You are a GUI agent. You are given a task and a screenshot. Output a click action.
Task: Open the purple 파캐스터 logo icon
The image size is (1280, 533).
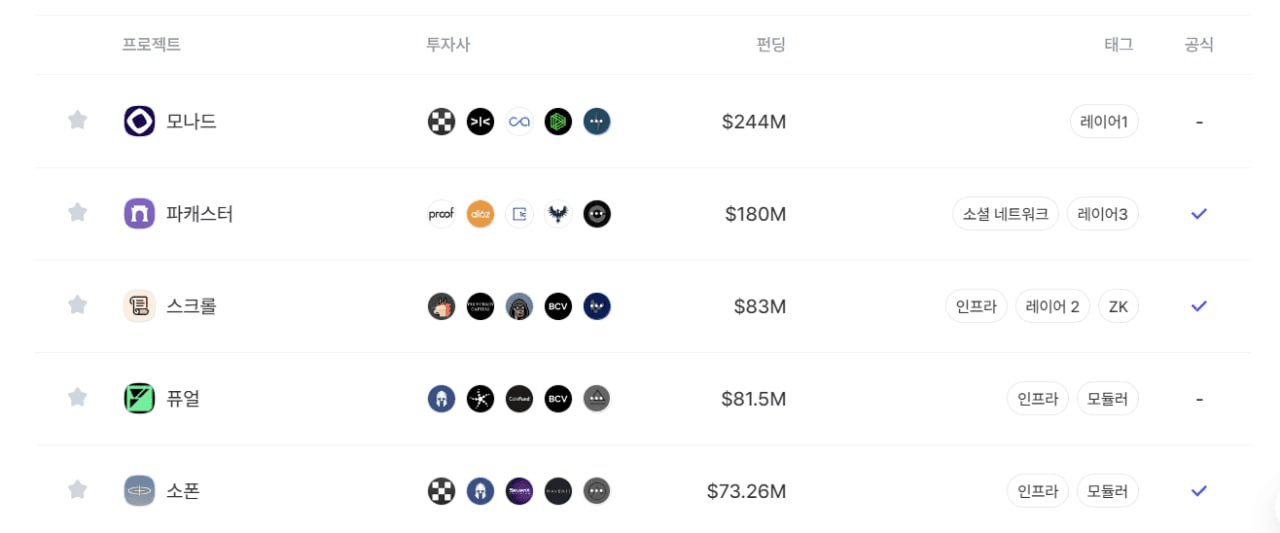pos(139,213)
